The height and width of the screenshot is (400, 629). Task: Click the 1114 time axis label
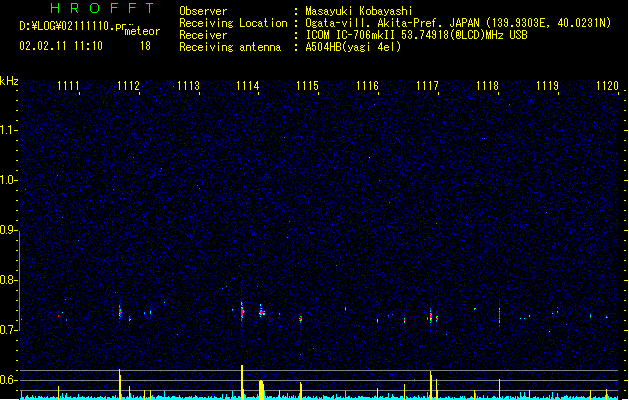248,86
